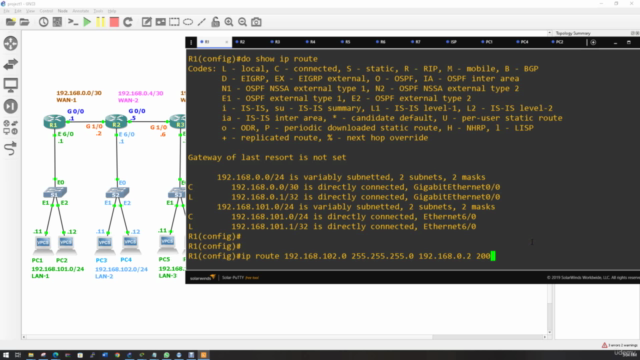
Task: Open Task View on the taskbar
Action: coord(18,355)
